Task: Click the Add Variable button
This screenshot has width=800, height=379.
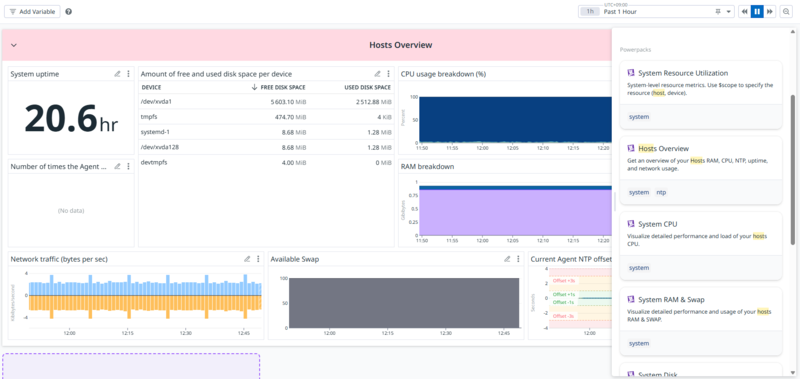Action: pos(32,11)
